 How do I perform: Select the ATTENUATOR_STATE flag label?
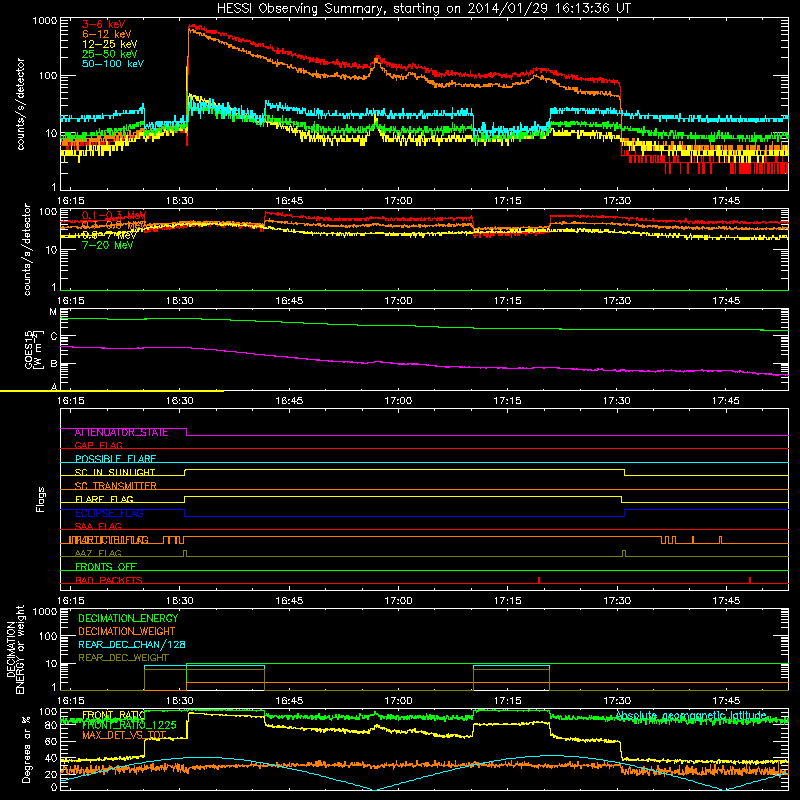[x=121, y=433]
